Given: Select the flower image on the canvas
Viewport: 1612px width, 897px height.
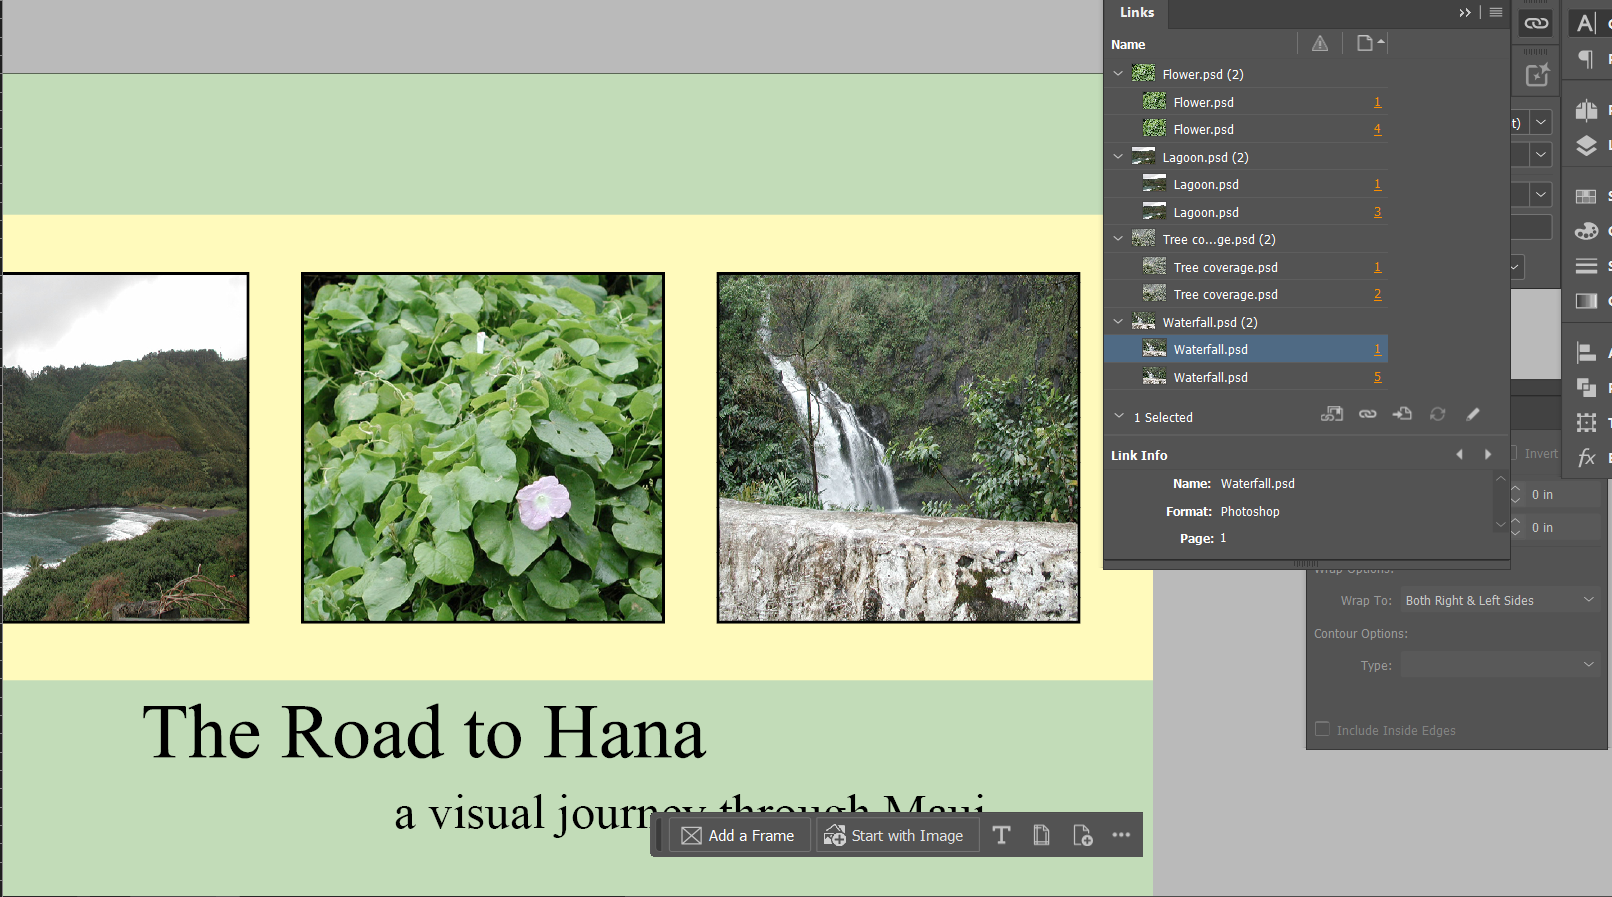Looking at the screenshot, I should pyautogui.click(x=483, y=448).
